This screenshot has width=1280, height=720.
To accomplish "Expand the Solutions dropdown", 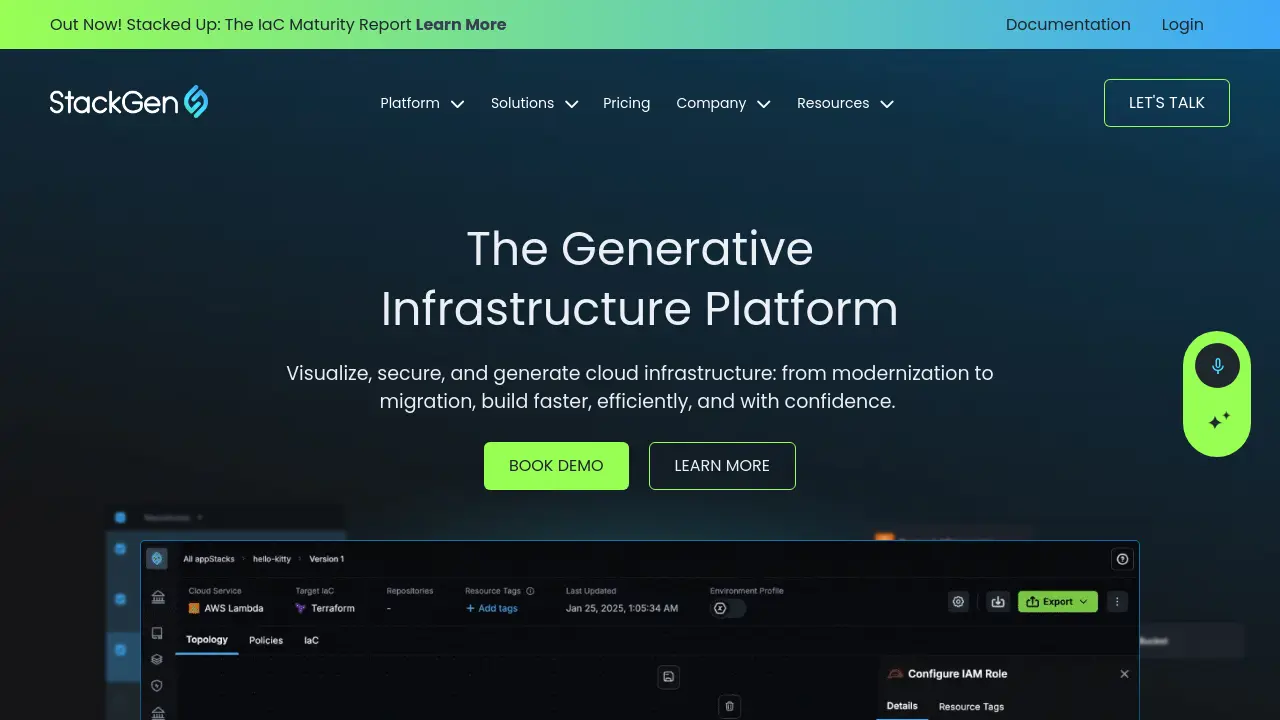I will coord(534,103).
